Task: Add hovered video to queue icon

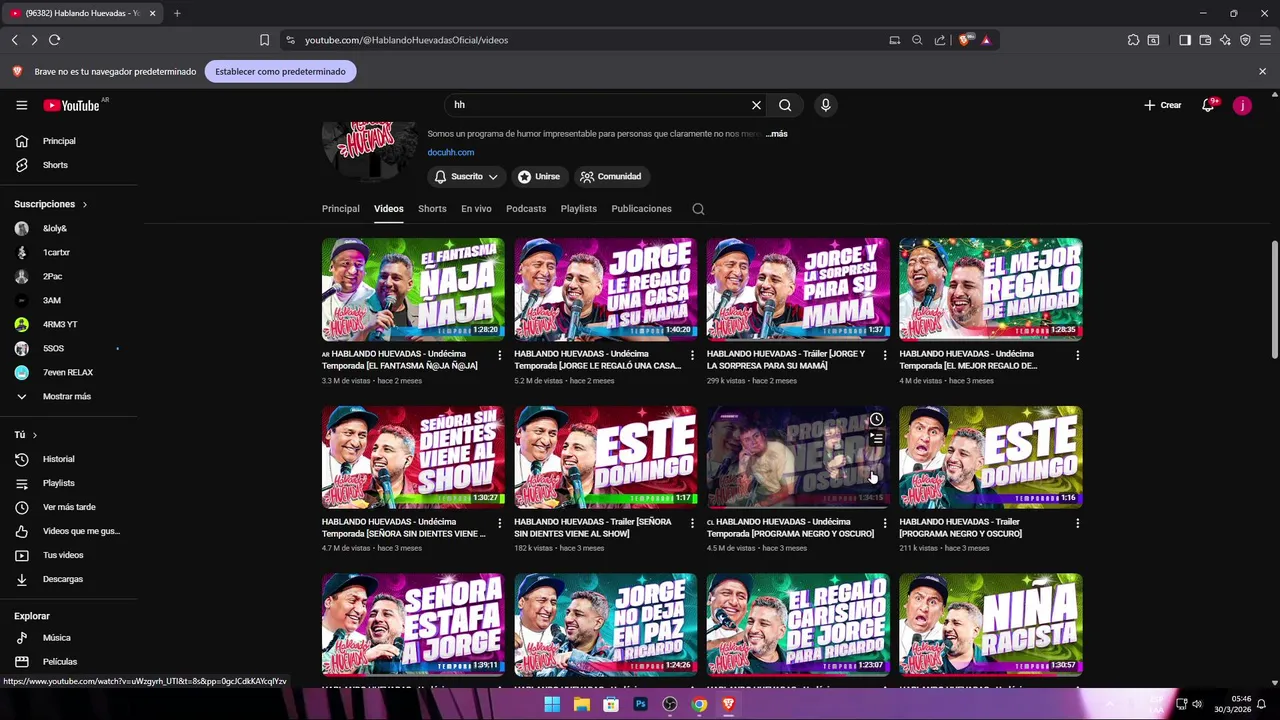Action: pos(876,438)
